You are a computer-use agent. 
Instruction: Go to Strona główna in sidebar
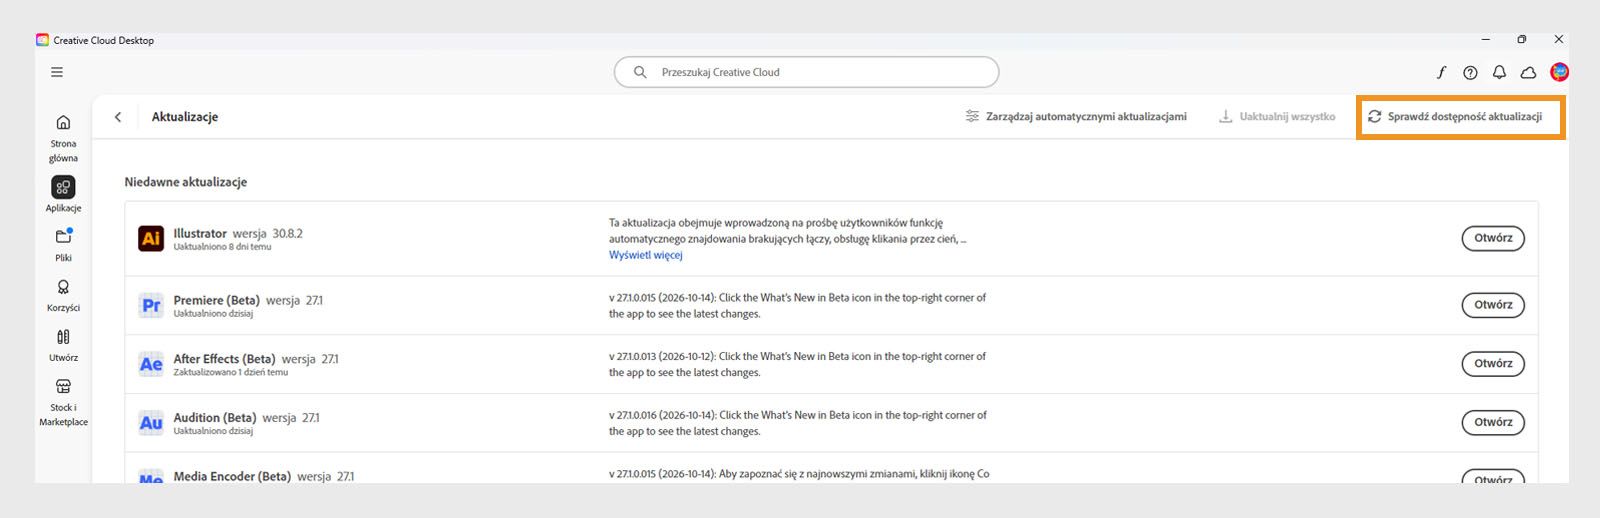point(63,138)
